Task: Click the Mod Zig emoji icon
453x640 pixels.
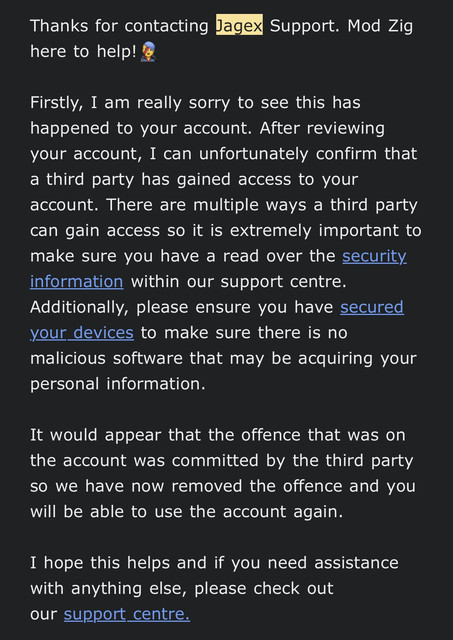Action: click(x=148, y=53)
